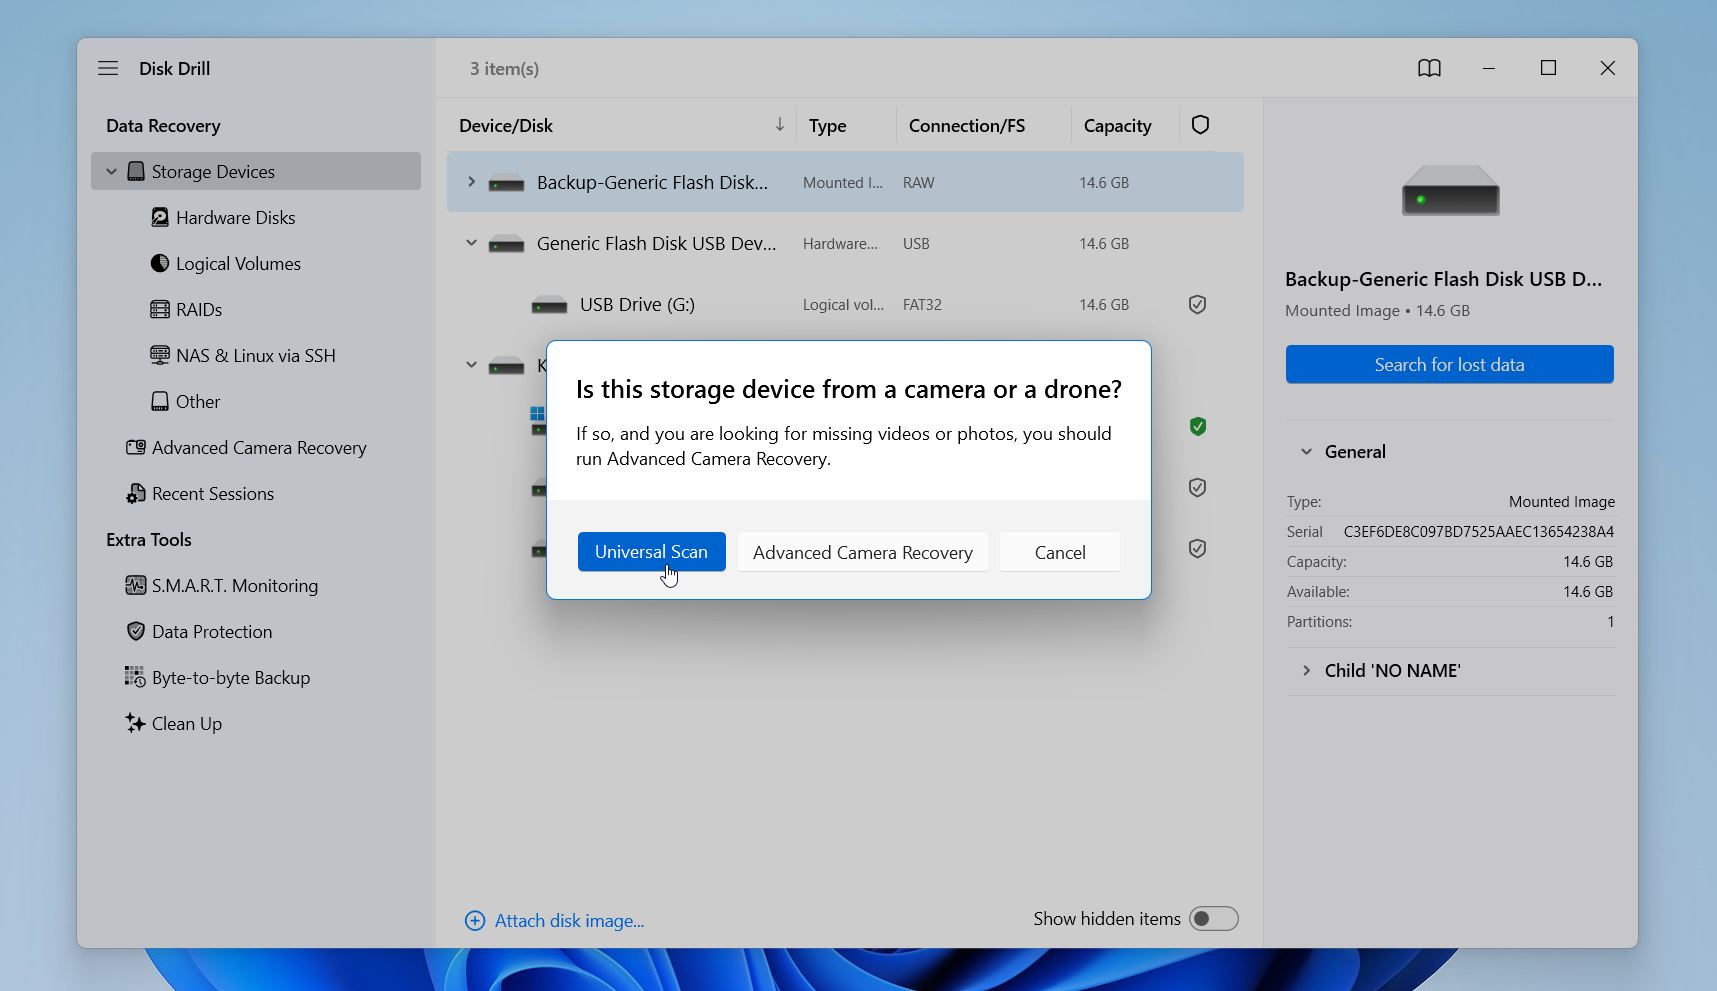Select the Logical Volumes pie icon
1717x991 pixels.
[160, 263]
